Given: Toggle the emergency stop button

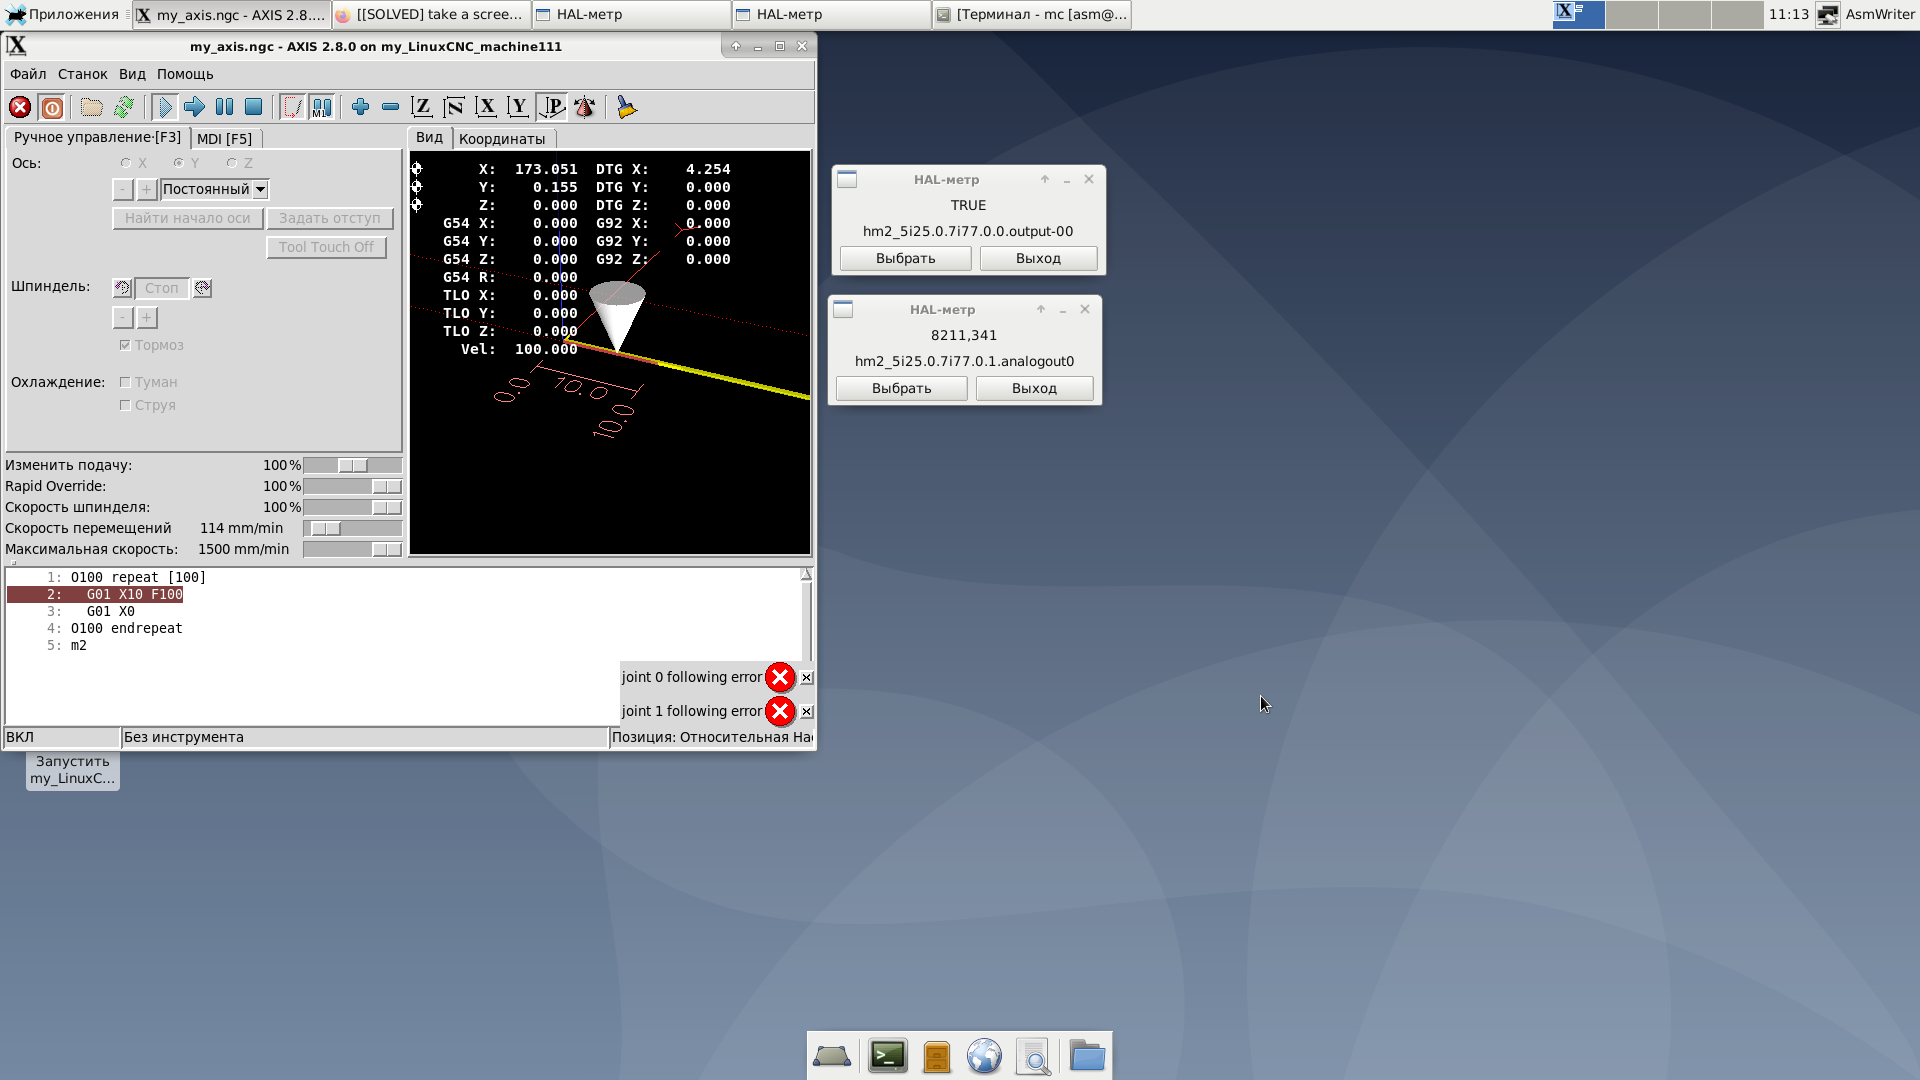Looking at the screenshot, I should (x=20, y=107).
